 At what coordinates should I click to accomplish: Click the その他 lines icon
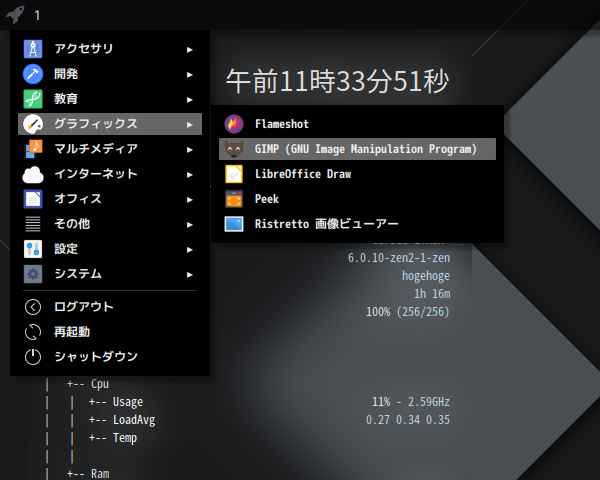pyautogui.click(x=33, y=224)
